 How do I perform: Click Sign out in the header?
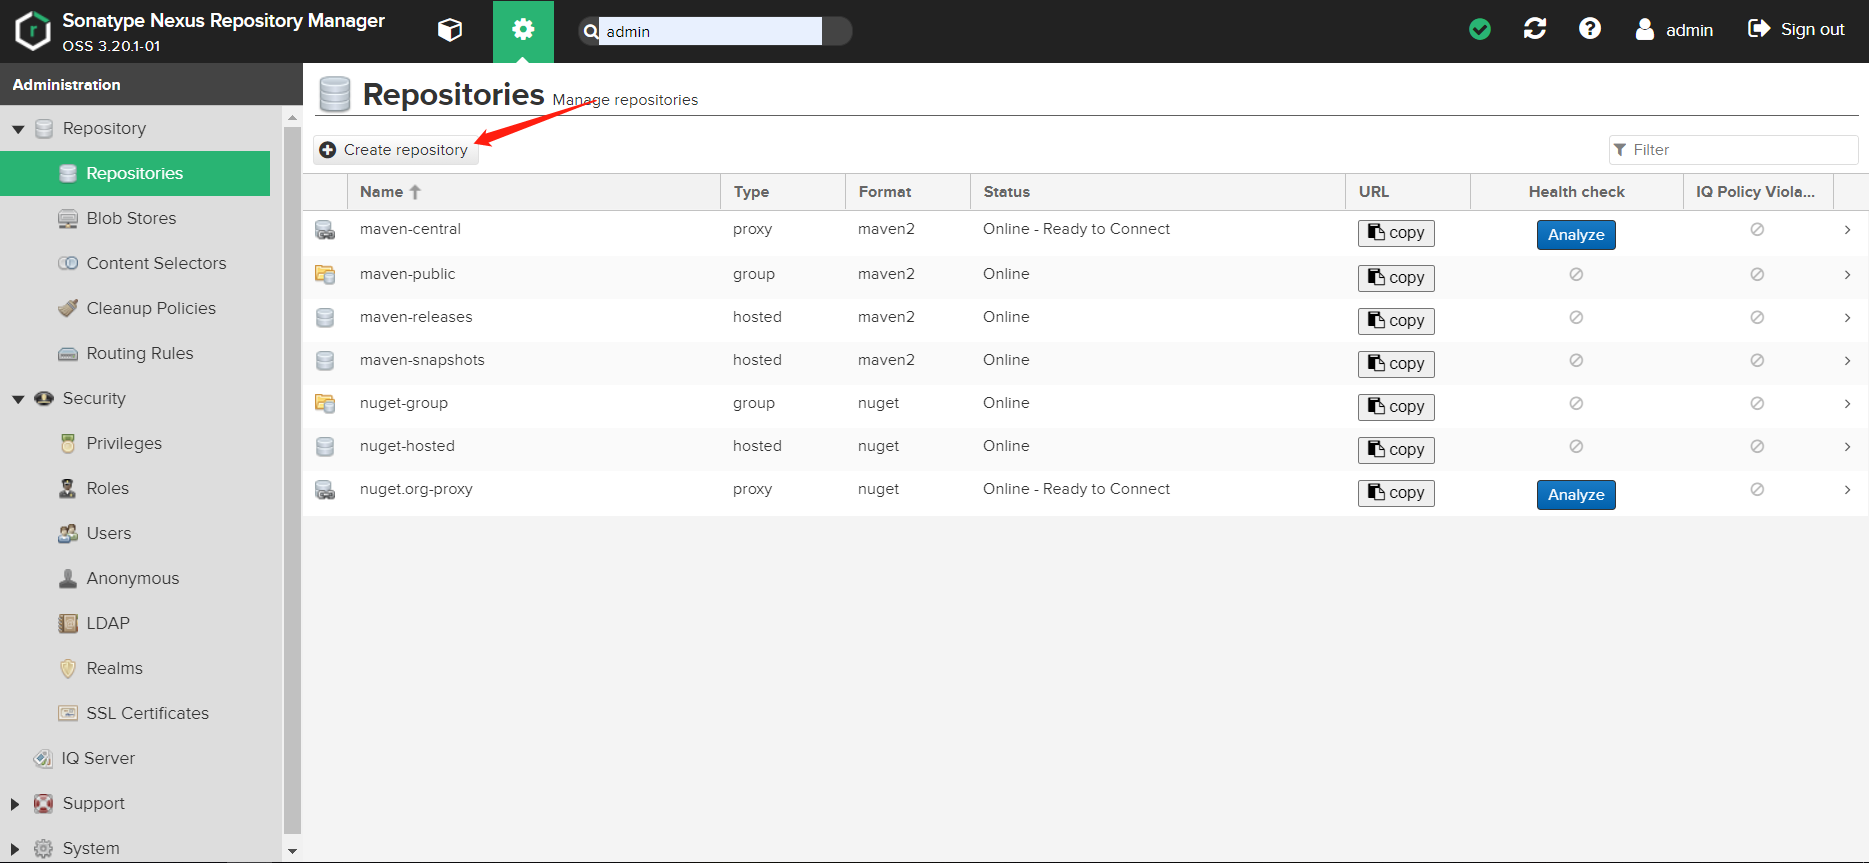[1796, 30]
